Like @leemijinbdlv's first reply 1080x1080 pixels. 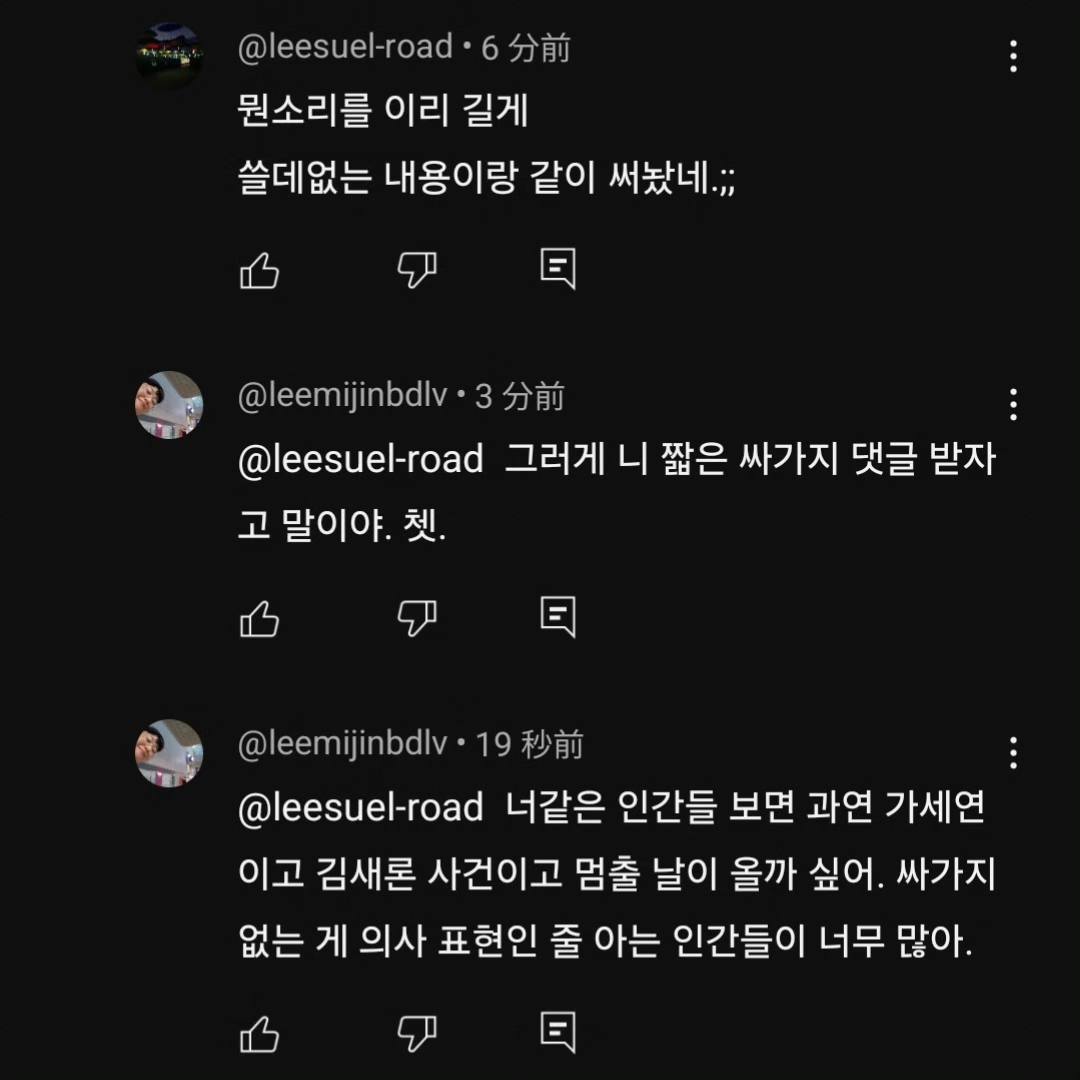tap(259, 616)
